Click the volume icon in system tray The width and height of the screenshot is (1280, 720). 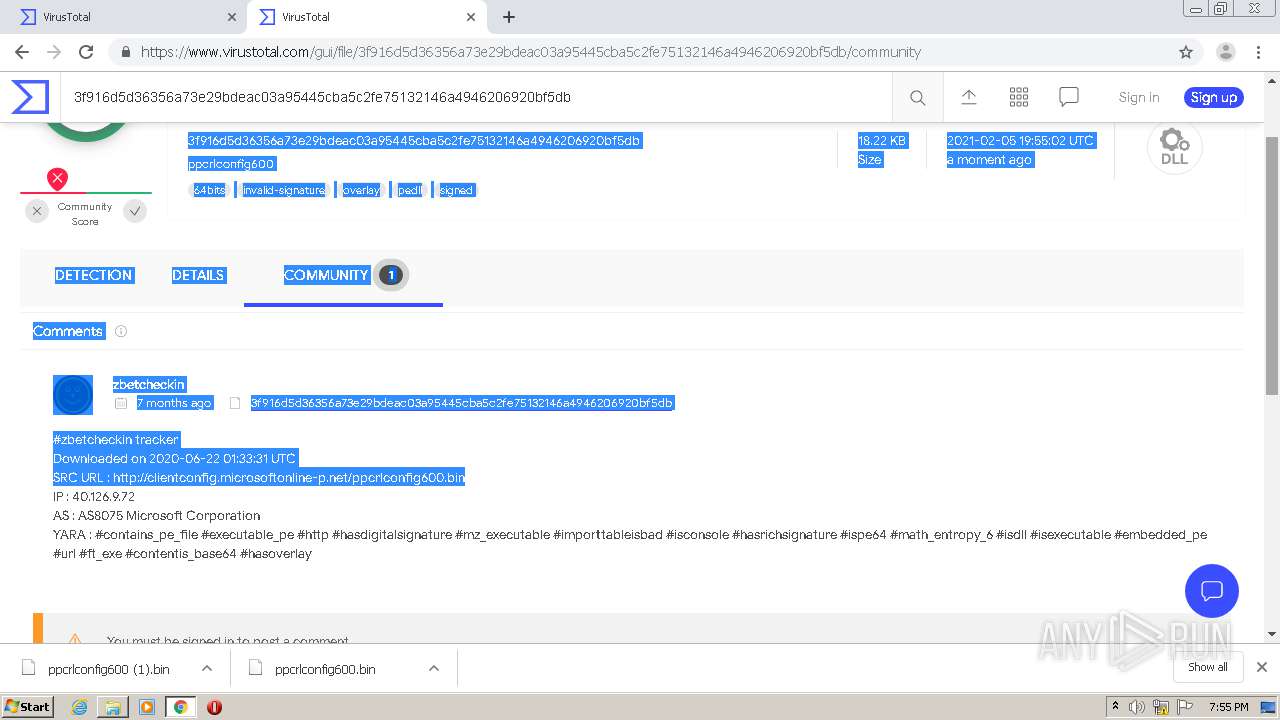[1137, 707]
